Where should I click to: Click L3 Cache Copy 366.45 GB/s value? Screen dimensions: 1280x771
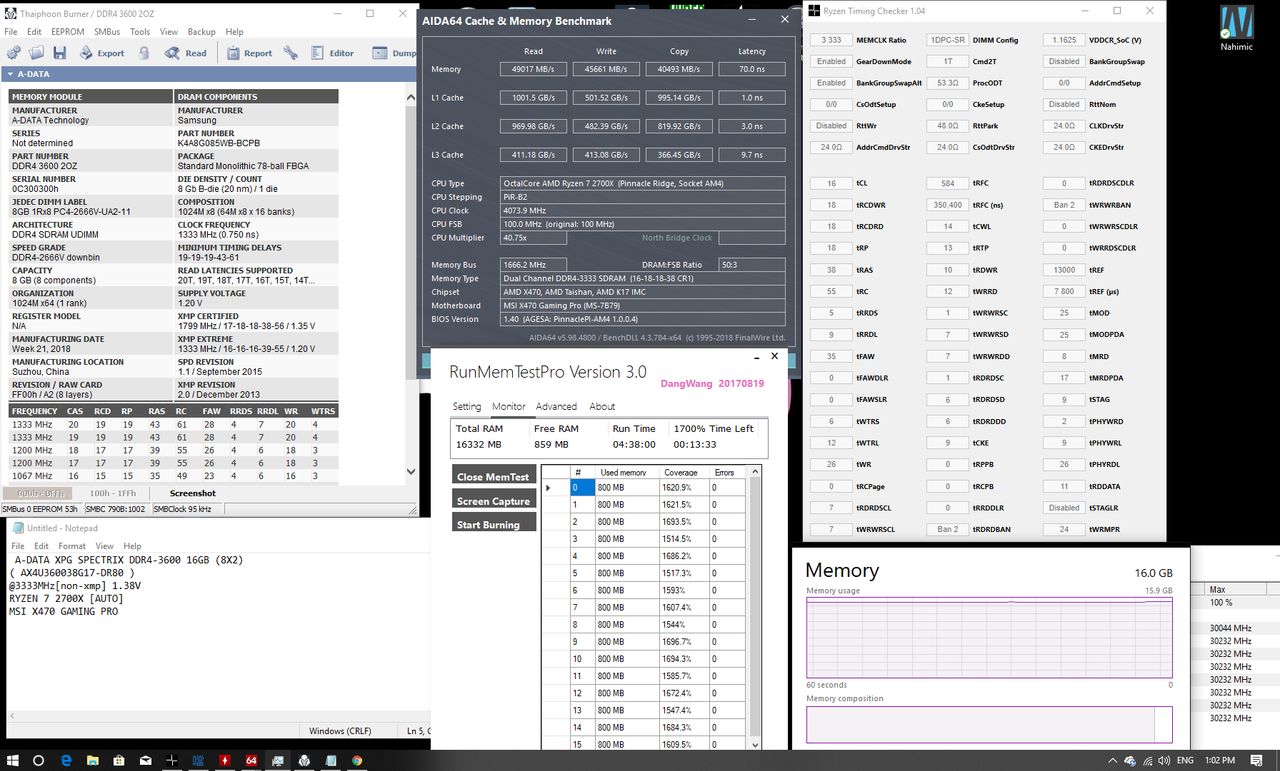click(680, 155)
